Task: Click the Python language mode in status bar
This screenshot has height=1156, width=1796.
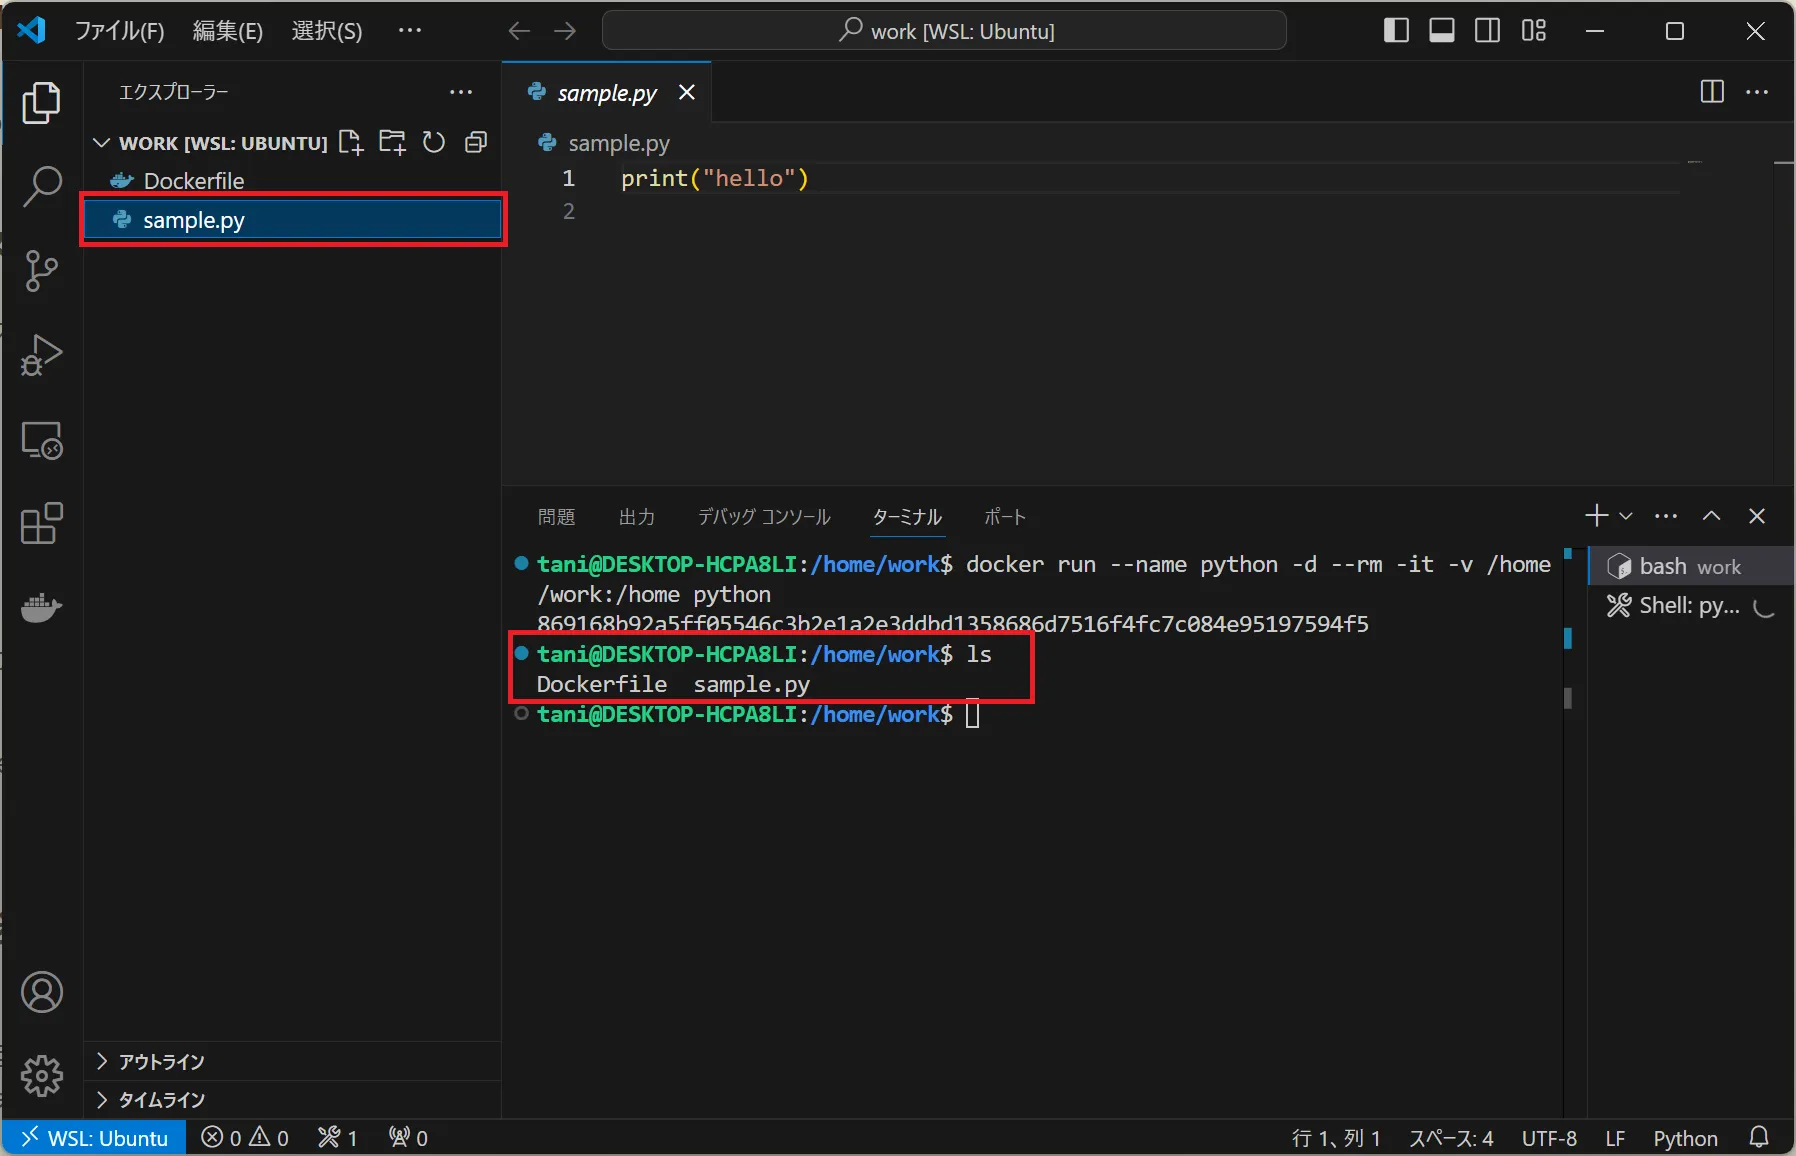Action: (1684, 1138)
